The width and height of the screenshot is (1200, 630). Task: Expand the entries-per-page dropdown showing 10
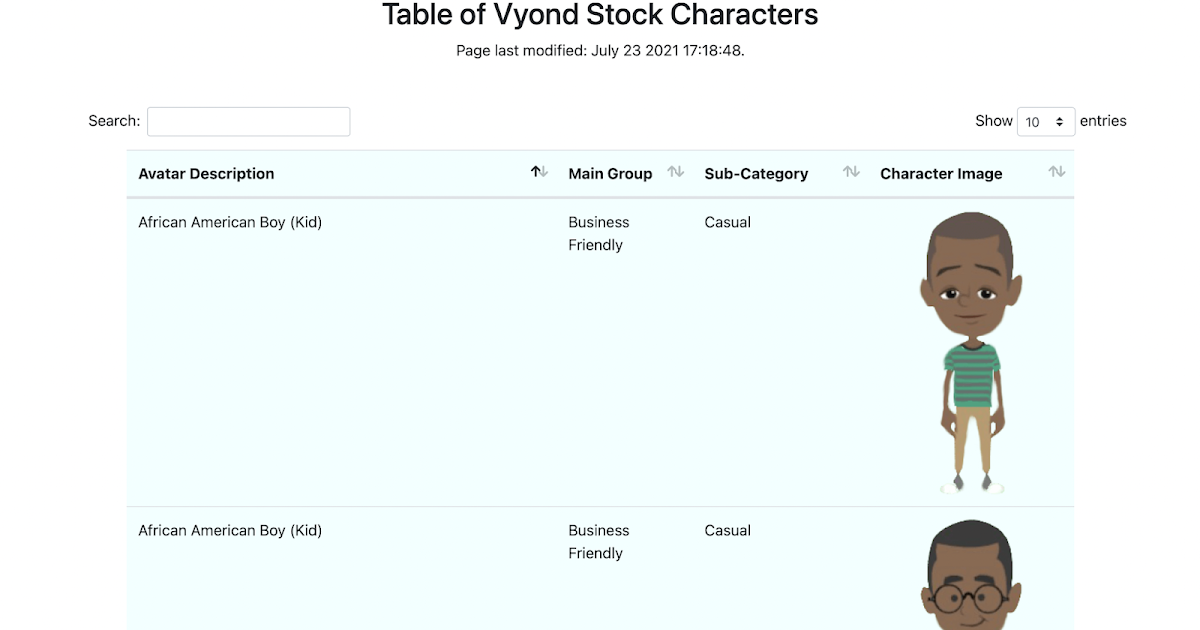[1046, 121]
